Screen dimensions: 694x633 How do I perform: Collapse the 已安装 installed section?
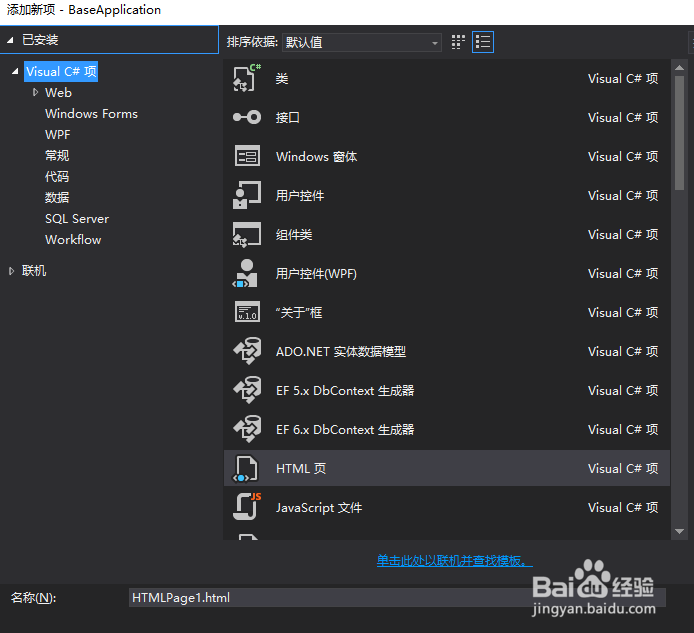tap(11, 40)
